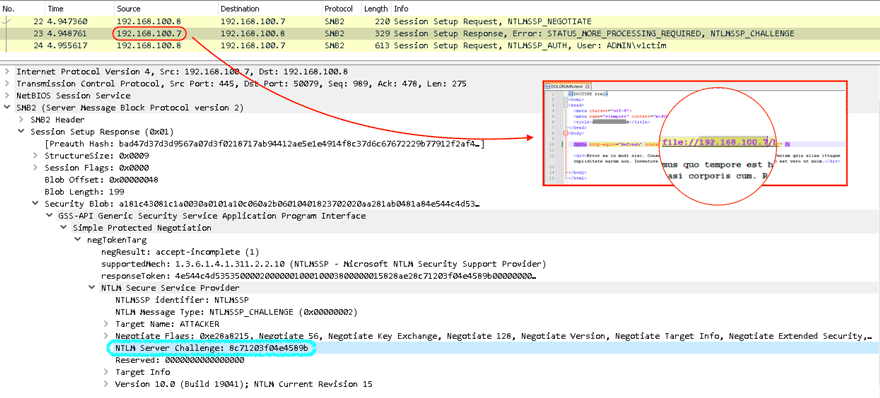Collapse the negTokenTarg node
The height and width of the screenshot is (398, 880).
coord(77,240)
